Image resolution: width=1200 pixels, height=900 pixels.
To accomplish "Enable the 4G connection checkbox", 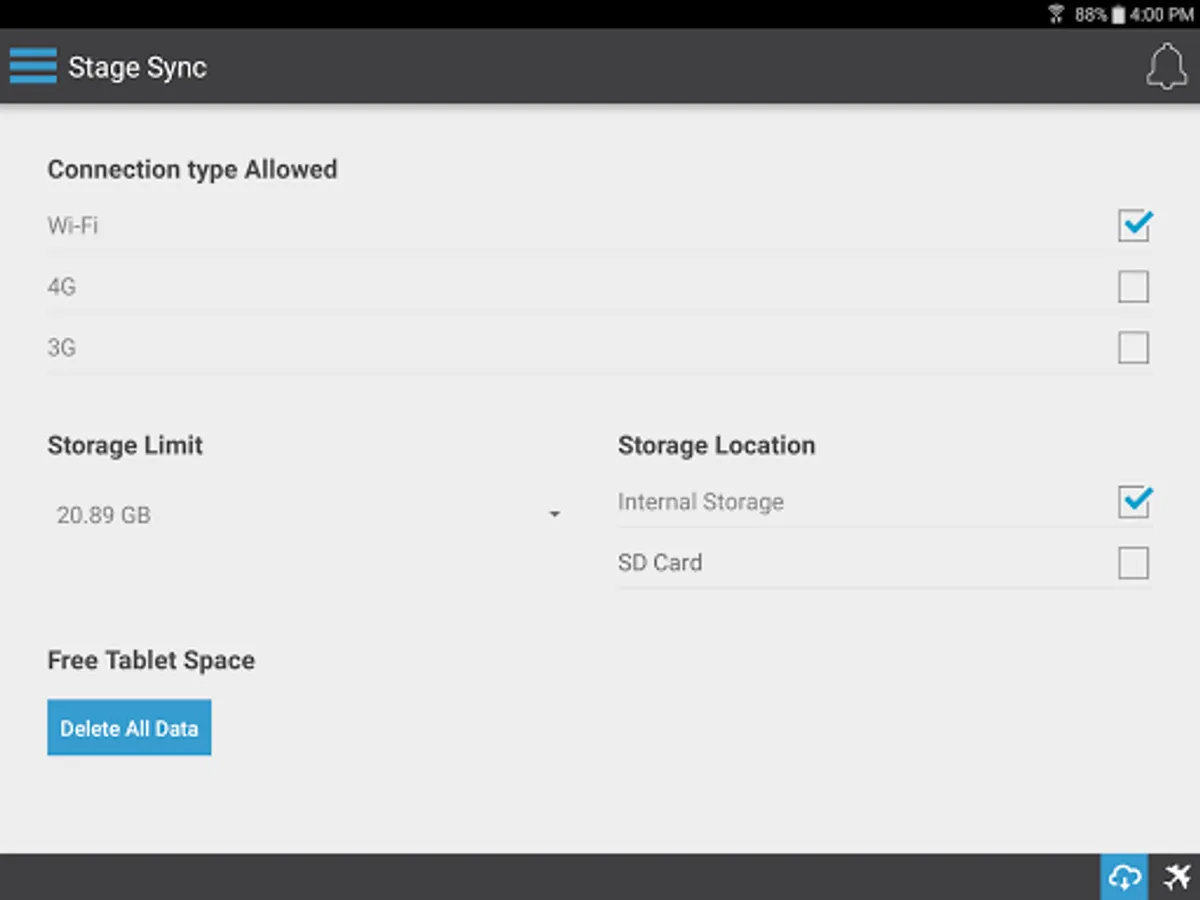I will tap(1133, 287).
